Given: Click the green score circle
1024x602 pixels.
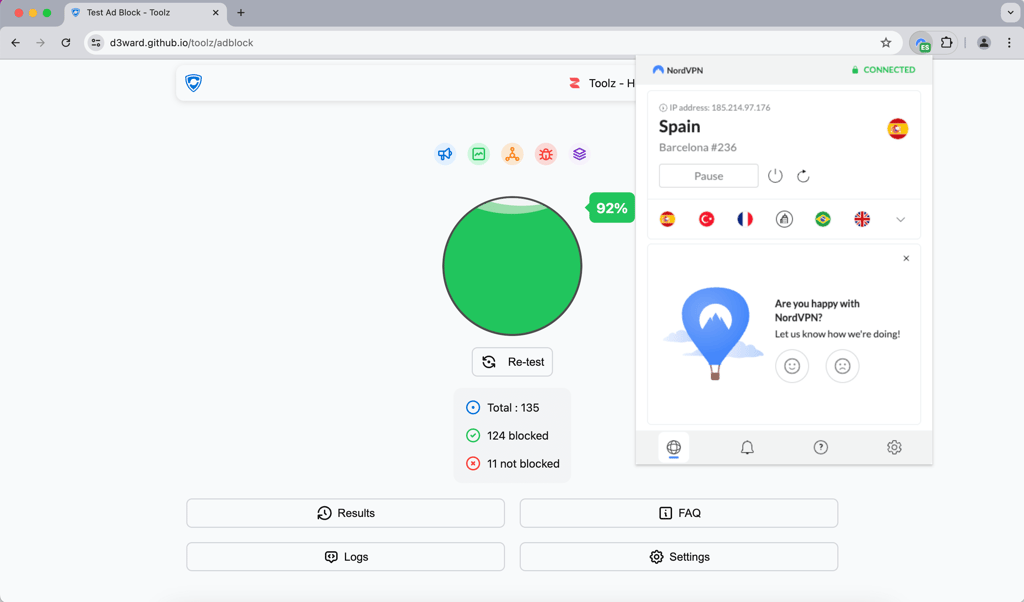Looking at the screenshot, I should pyautogui.click(x=512, y=266).
